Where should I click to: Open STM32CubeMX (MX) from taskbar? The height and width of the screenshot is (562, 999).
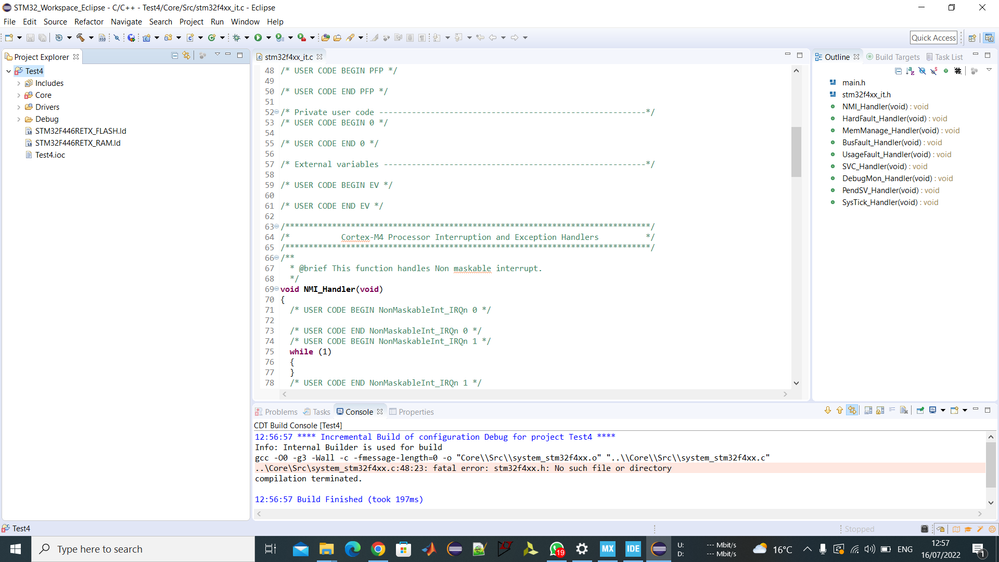click(607, 549)
